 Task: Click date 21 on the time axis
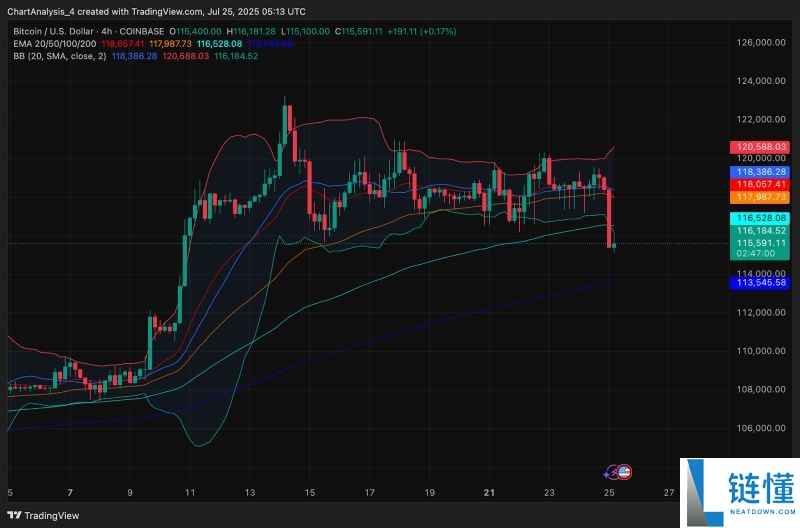pos(488,493)
